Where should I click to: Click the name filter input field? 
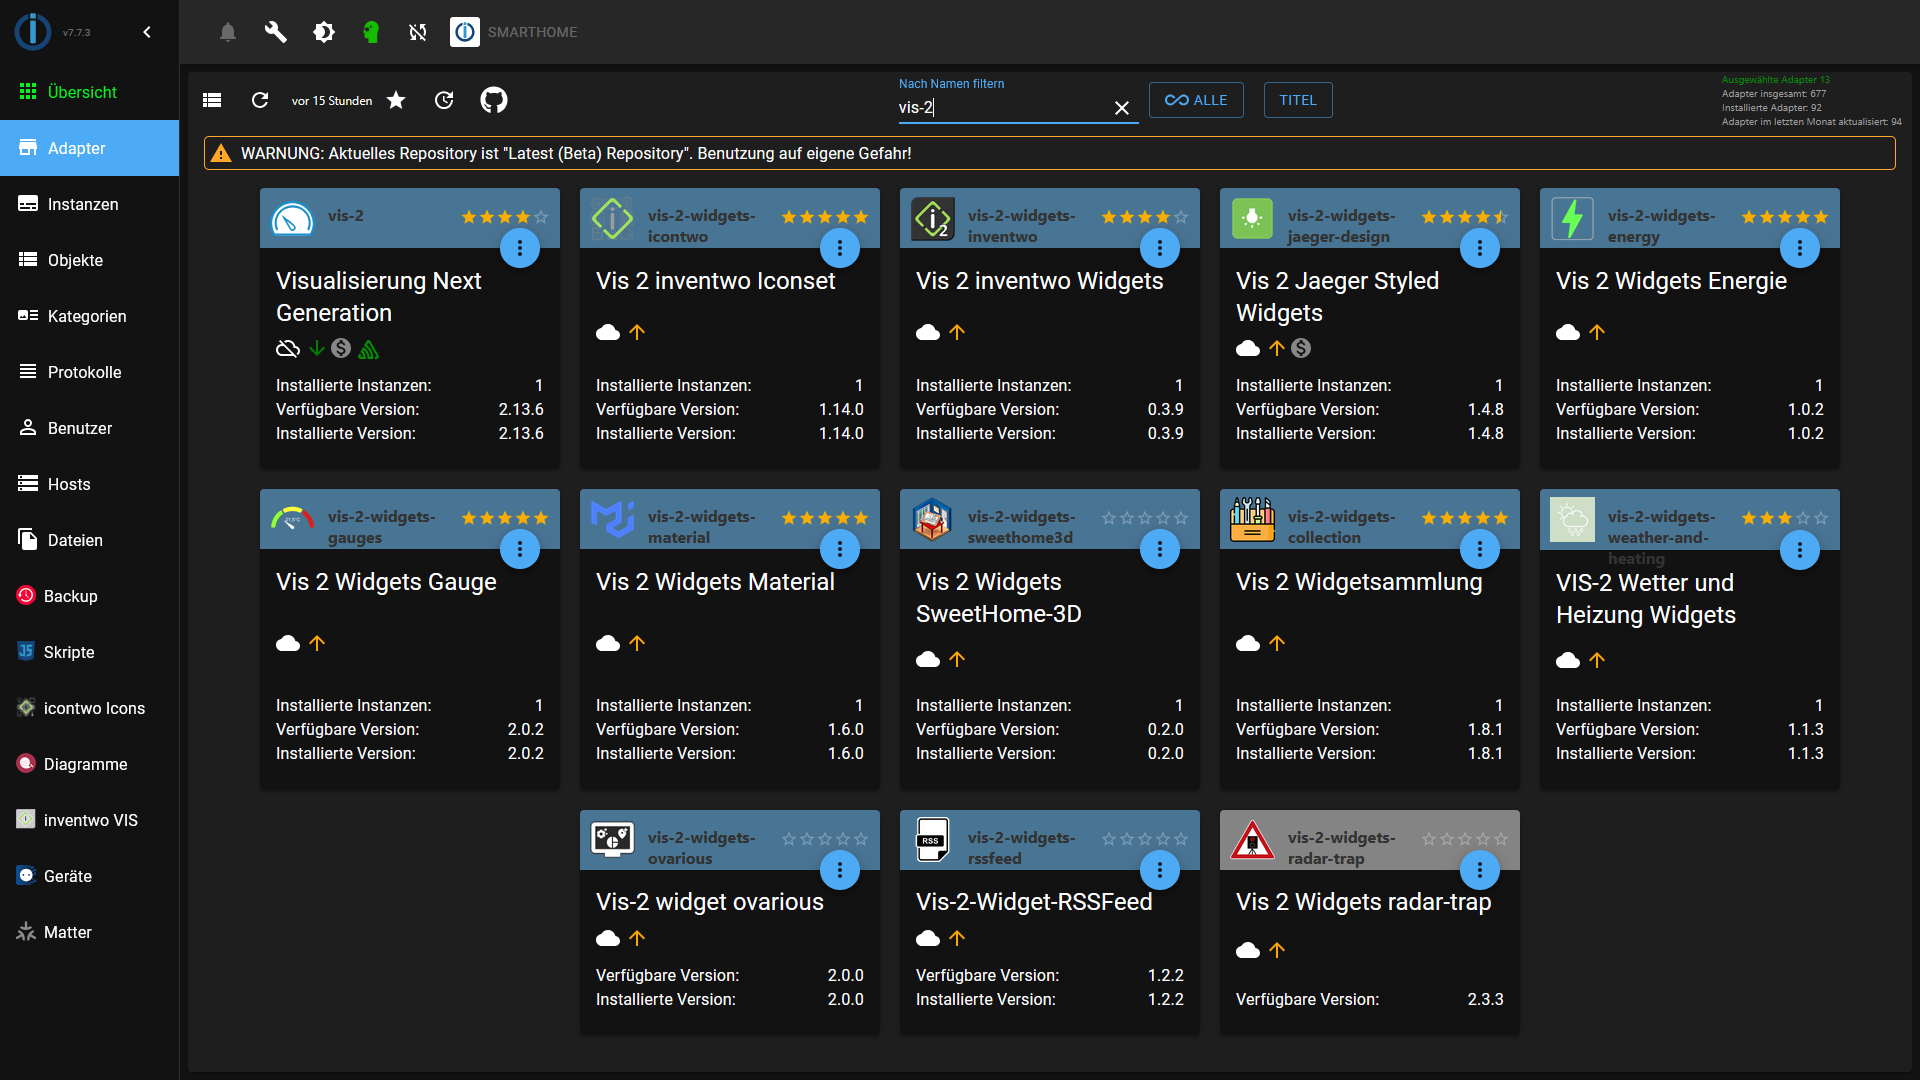point(1000,108)
